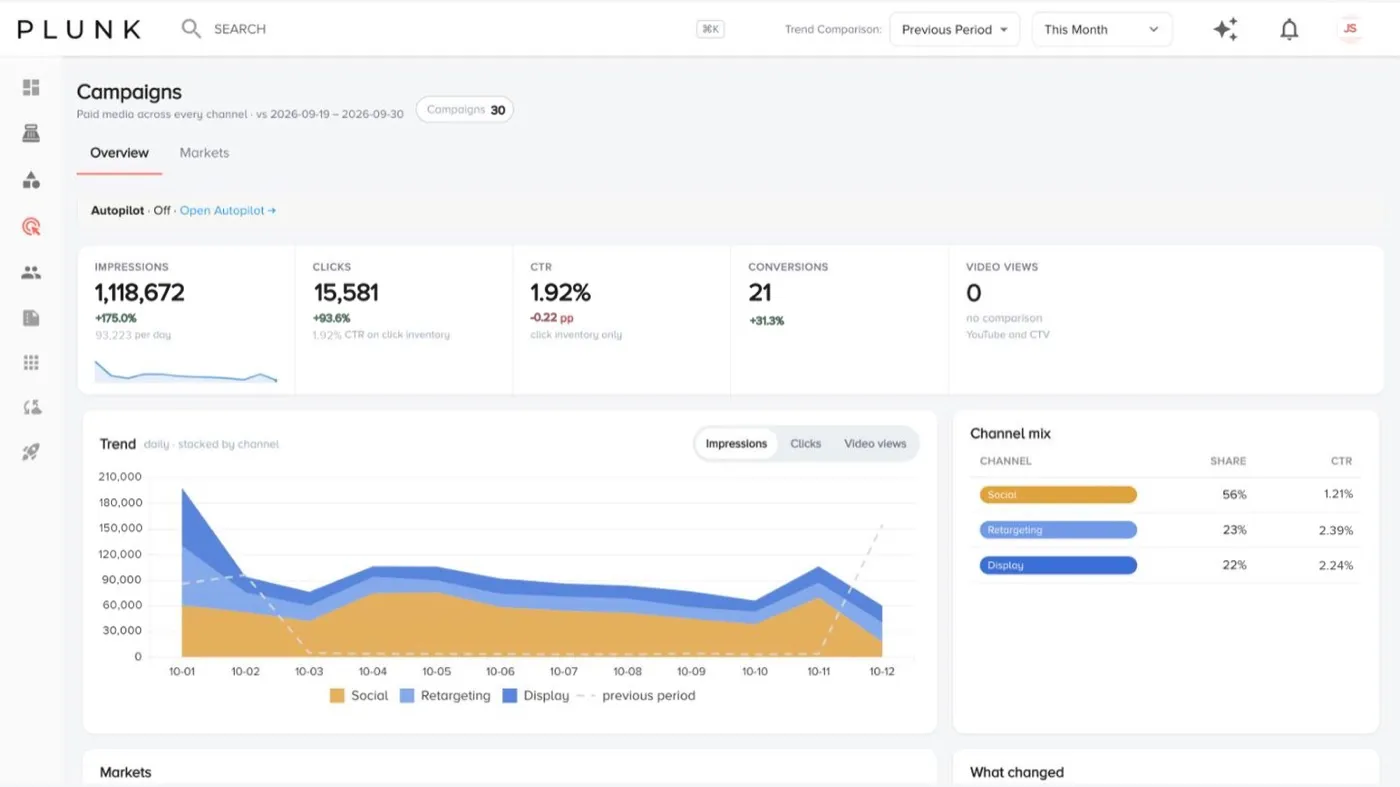Open the notifications bell
Image resolution: width=1400 pixels, height=787 pixels.
1290,30
